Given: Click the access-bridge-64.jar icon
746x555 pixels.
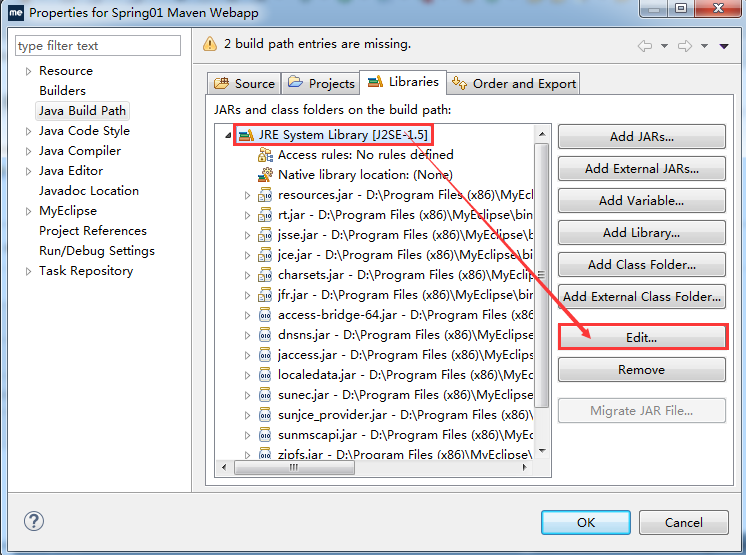Looking at the screenshot, I should (265, 315).
